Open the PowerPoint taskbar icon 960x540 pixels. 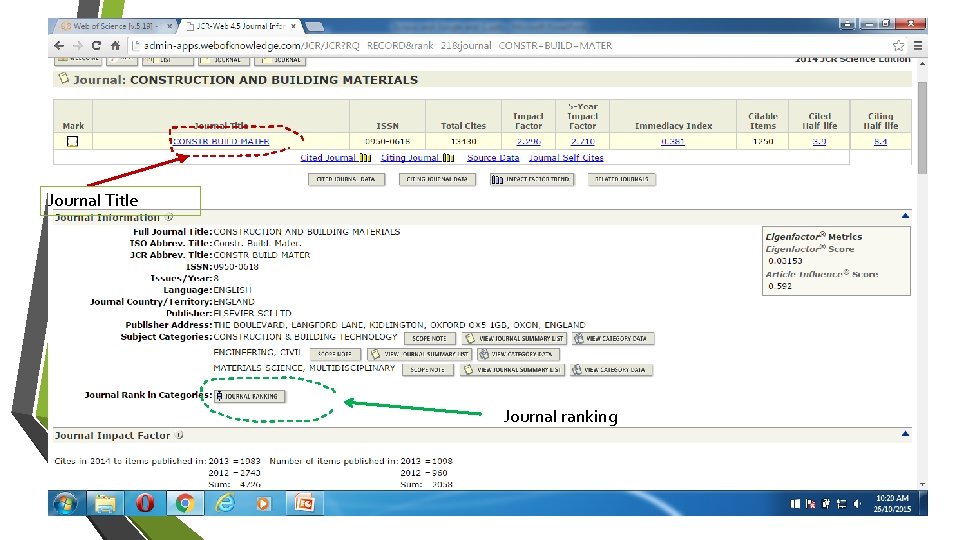pyautogui.click(x=304, y=503)
